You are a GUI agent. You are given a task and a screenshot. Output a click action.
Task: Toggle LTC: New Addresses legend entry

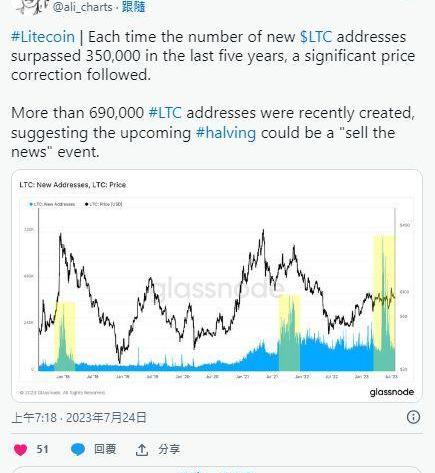click(x=52, y=204)
